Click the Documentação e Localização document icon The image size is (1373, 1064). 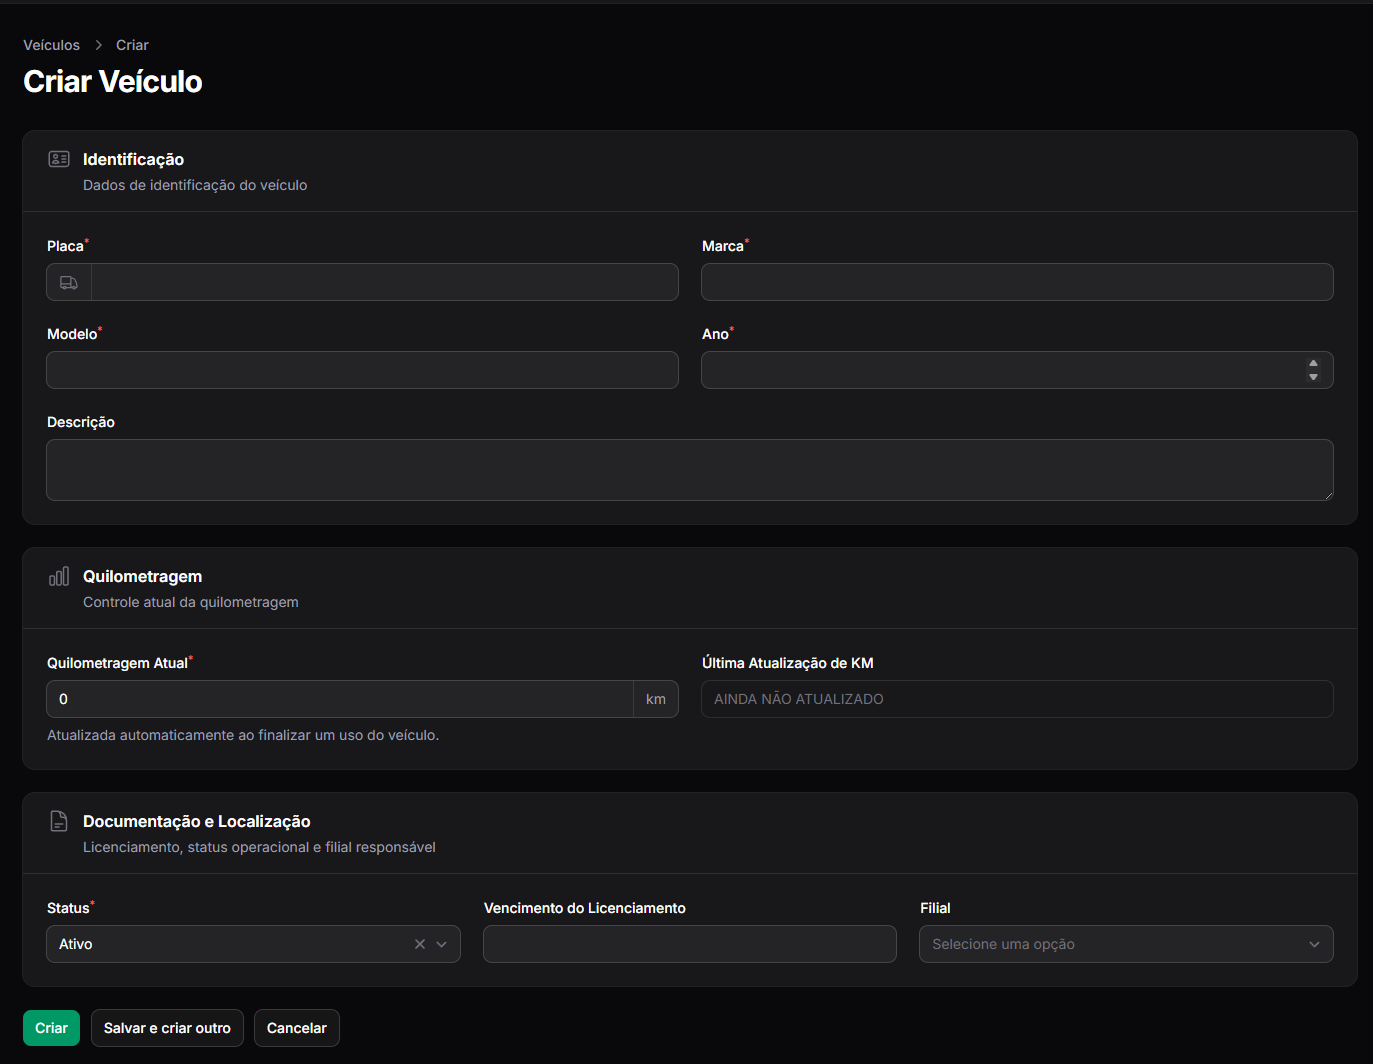[x=59, y=821]
